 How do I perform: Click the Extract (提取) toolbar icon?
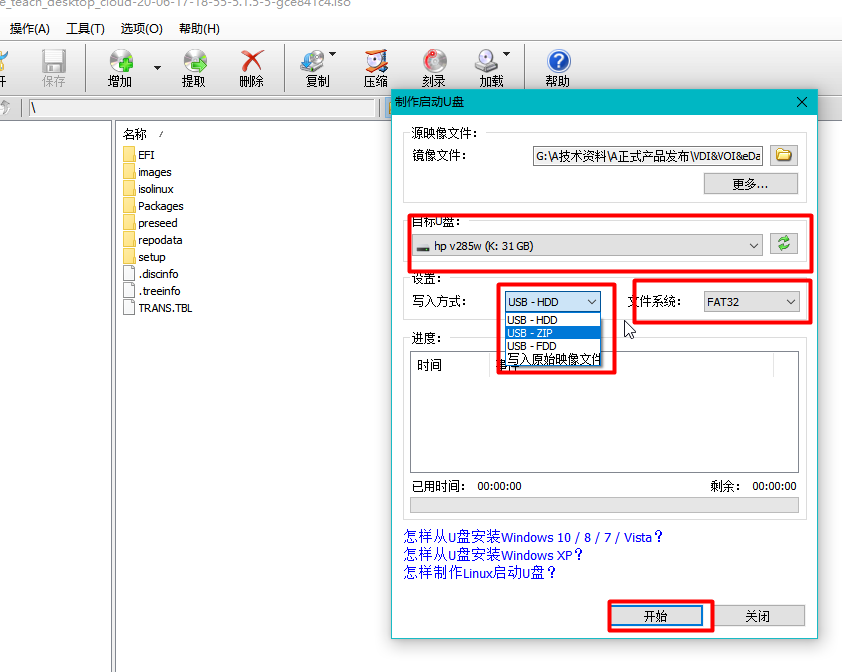(x=194, y=62)
